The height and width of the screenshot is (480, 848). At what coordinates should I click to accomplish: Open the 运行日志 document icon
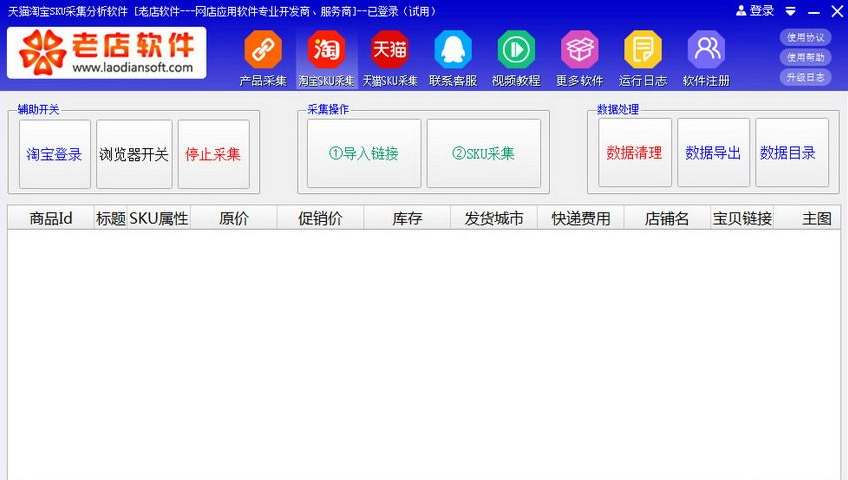[643, 50]
